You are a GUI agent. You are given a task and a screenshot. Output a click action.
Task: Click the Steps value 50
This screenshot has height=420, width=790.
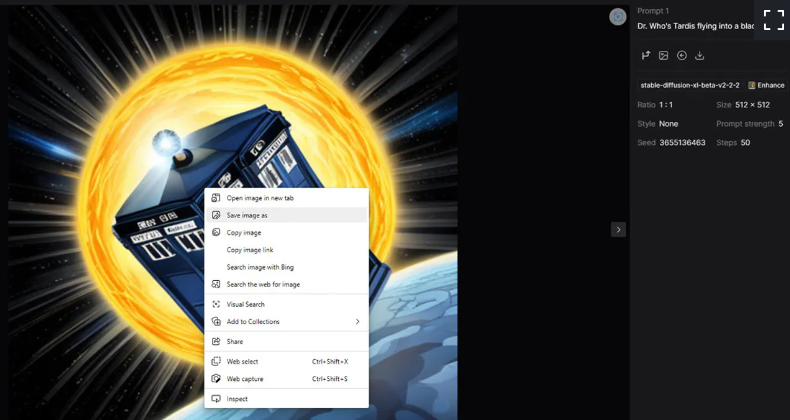745,143
